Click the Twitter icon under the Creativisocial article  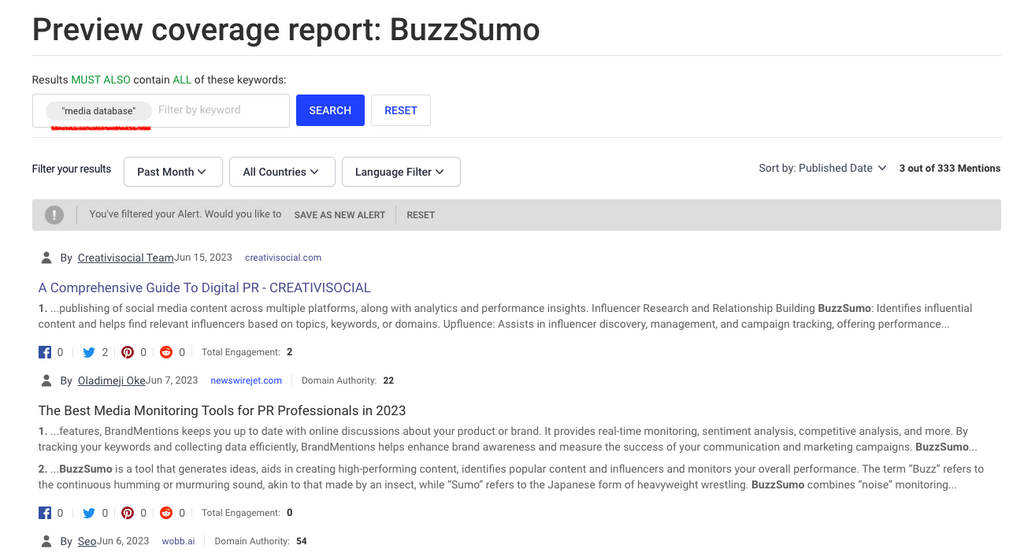click(88, 352)
